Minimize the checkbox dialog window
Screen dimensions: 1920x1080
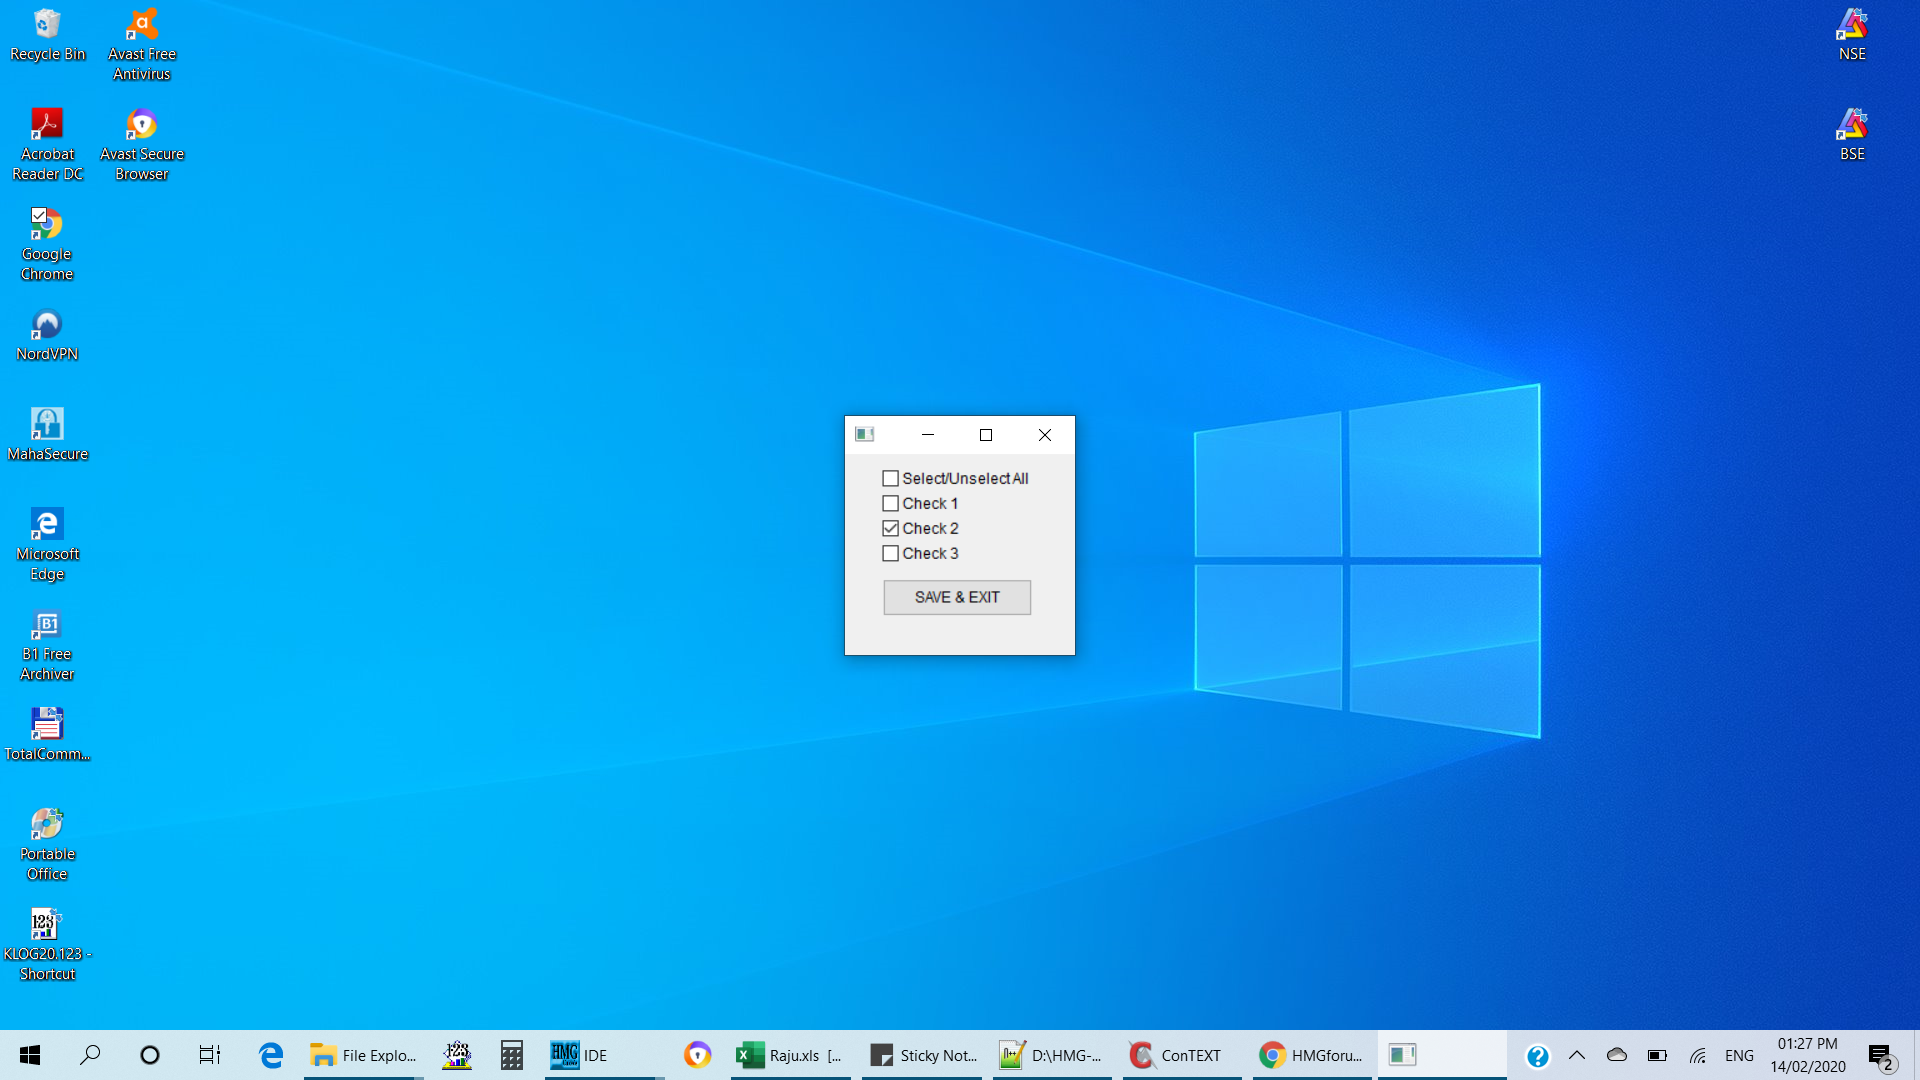(x=927, y=435)
